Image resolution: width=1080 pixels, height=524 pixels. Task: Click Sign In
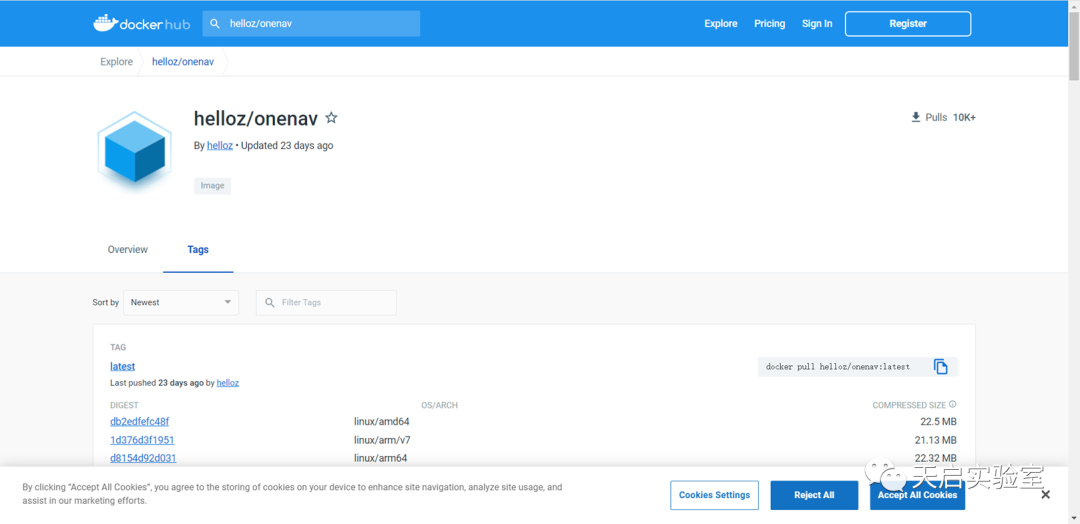pyautogui.click(x=817, y=23)
